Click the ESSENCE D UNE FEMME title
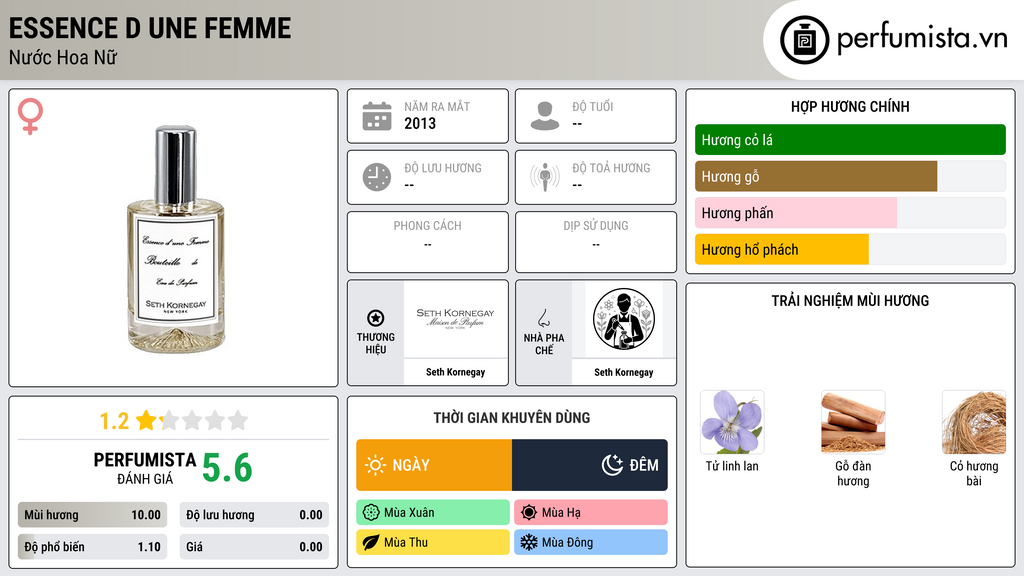The width and height of the screenshot is (1024, 576). tap(150, 28)
